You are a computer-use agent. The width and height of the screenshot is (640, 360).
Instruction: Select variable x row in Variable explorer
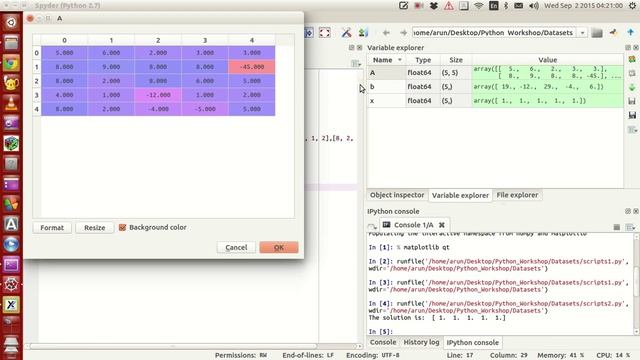click(x=495, y=100)
